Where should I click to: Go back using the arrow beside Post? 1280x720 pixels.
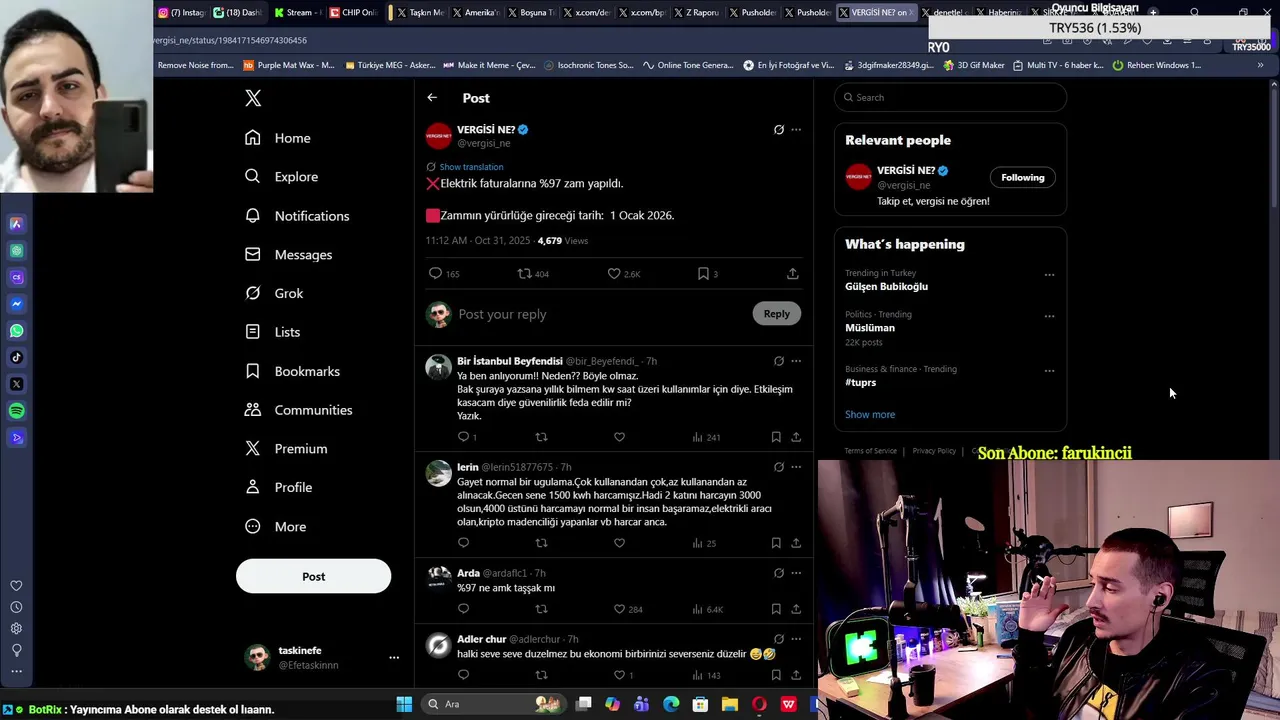tap(432, 98)
